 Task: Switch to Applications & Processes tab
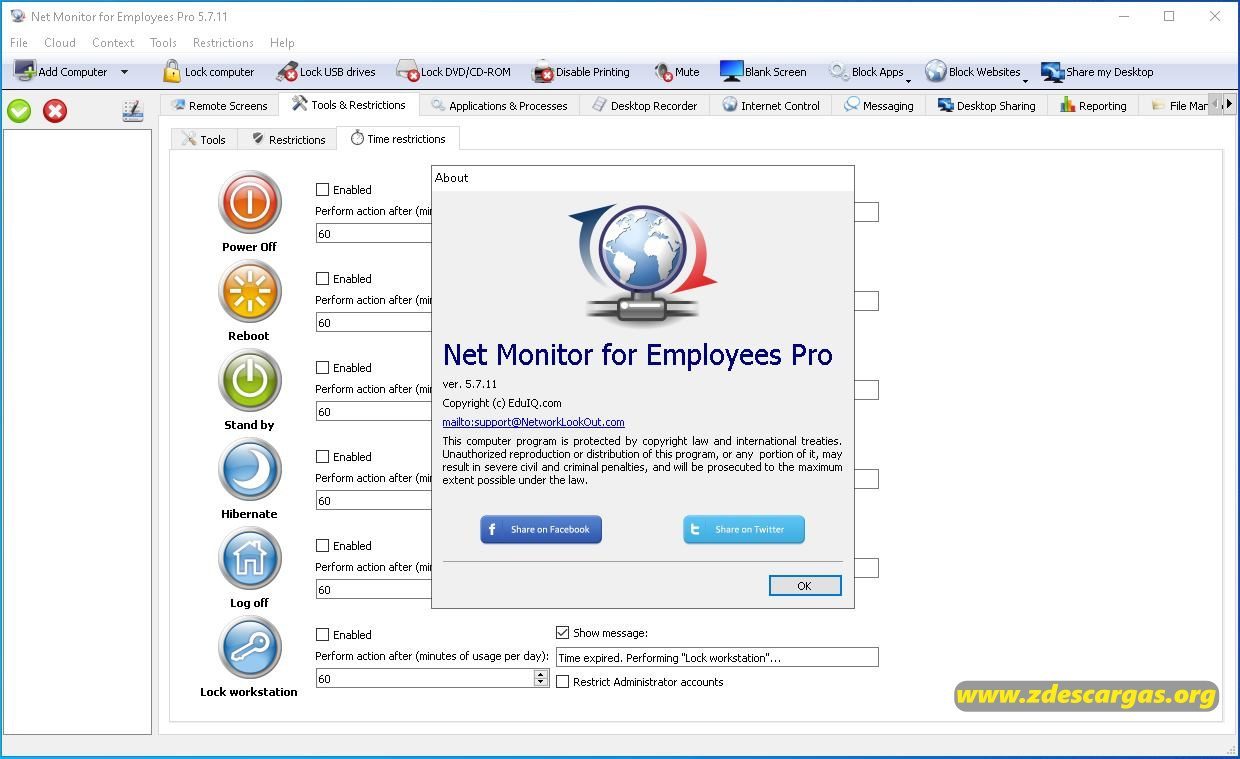tap(499, 105)
